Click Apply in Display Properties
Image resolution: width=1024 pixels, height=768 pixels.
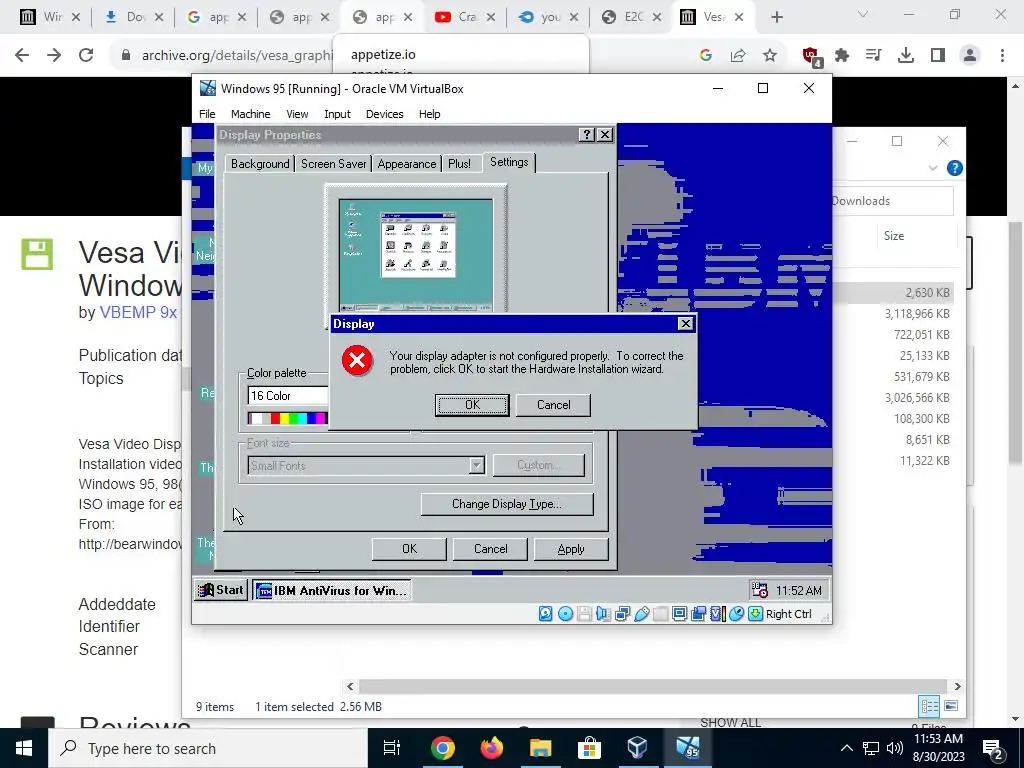571,549
